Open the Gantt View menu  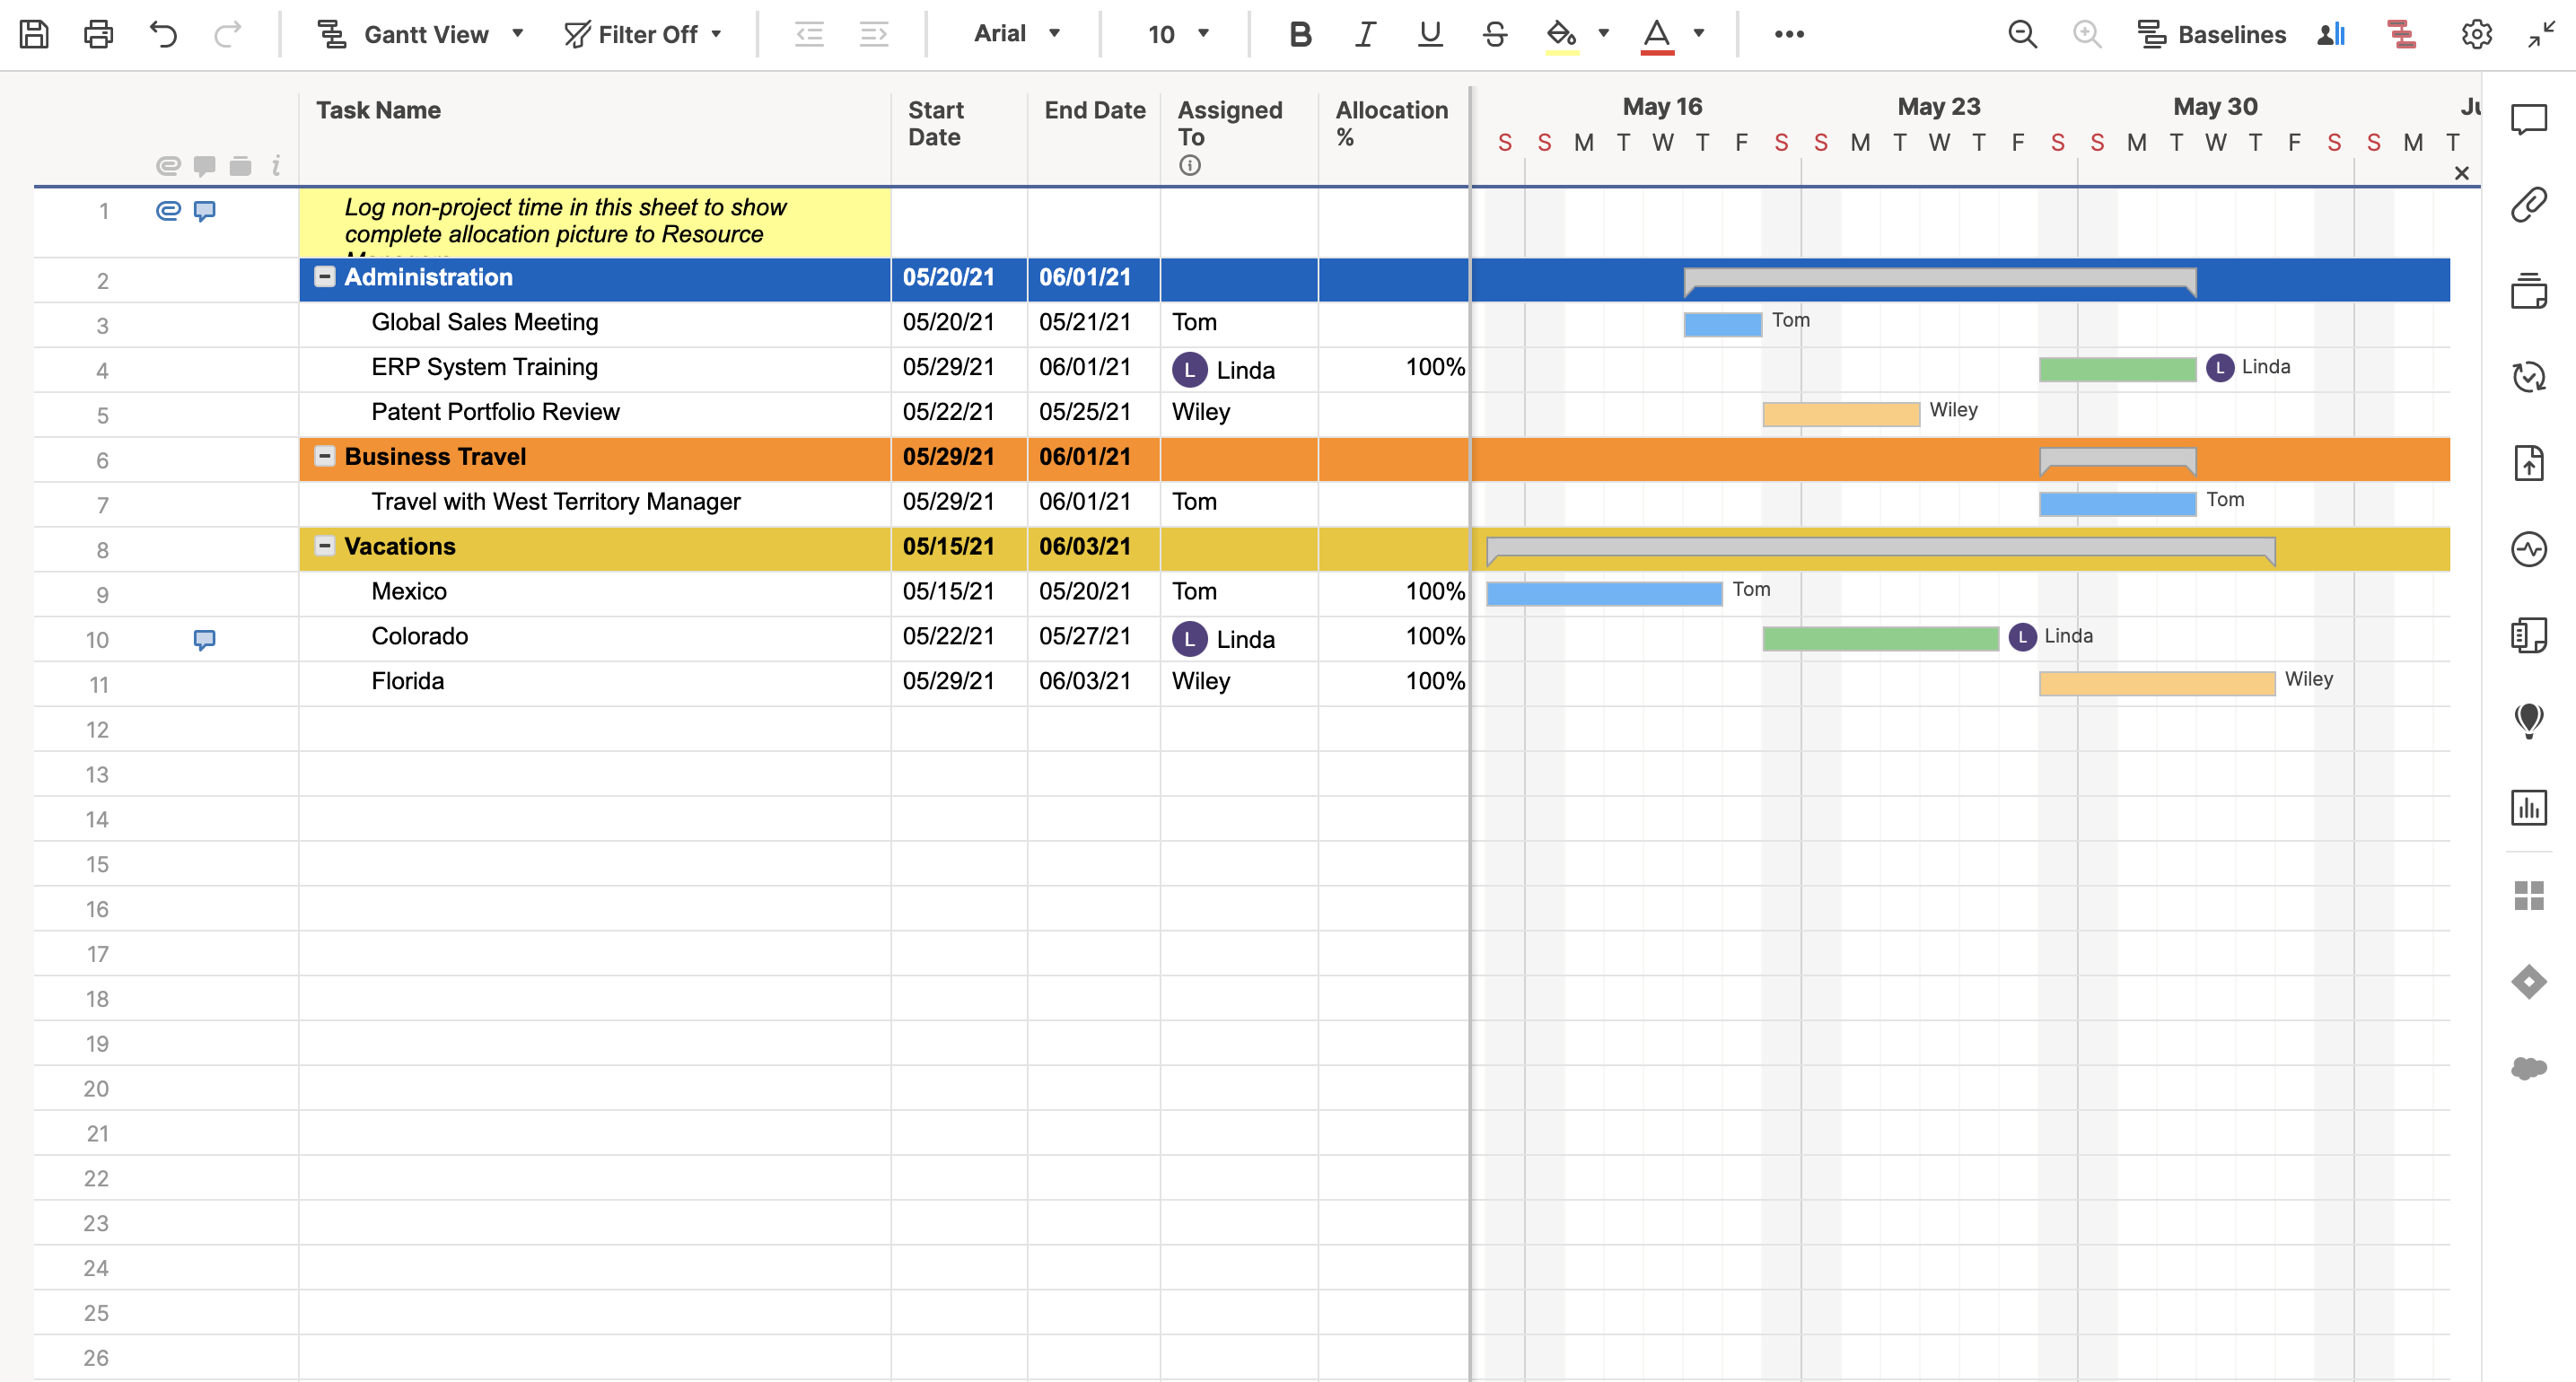coord(421,34)
